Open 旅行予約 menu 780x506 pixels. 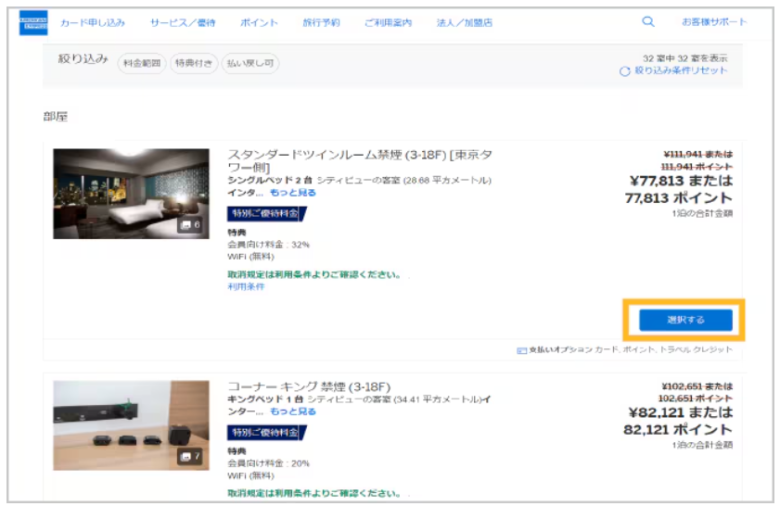pyautogui.click(x=321, y=23)
